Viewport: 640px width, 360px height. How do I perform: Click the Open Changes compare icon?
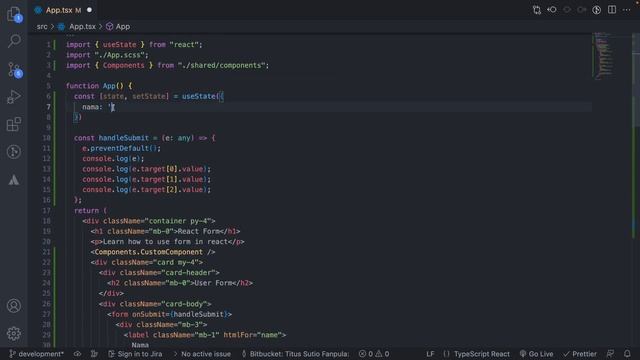click(537, 10)
